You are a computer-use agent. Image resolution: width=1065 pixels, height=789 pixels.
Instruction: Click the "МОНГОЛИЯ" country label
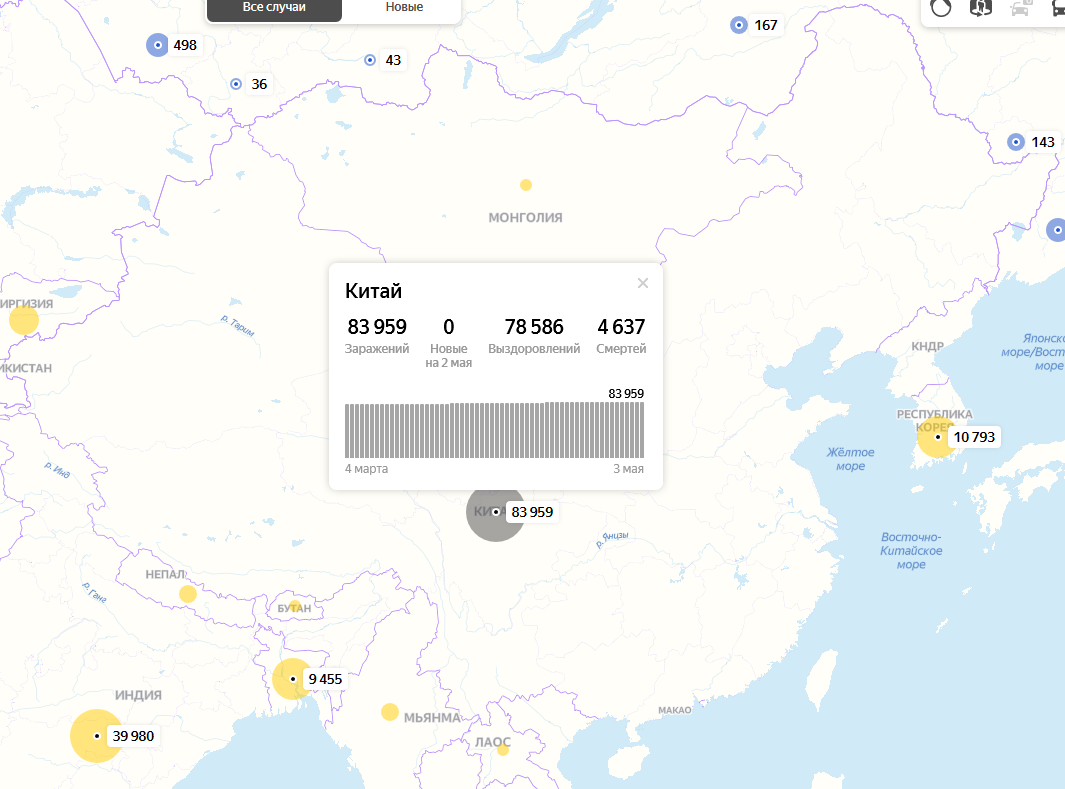(526, 218)
